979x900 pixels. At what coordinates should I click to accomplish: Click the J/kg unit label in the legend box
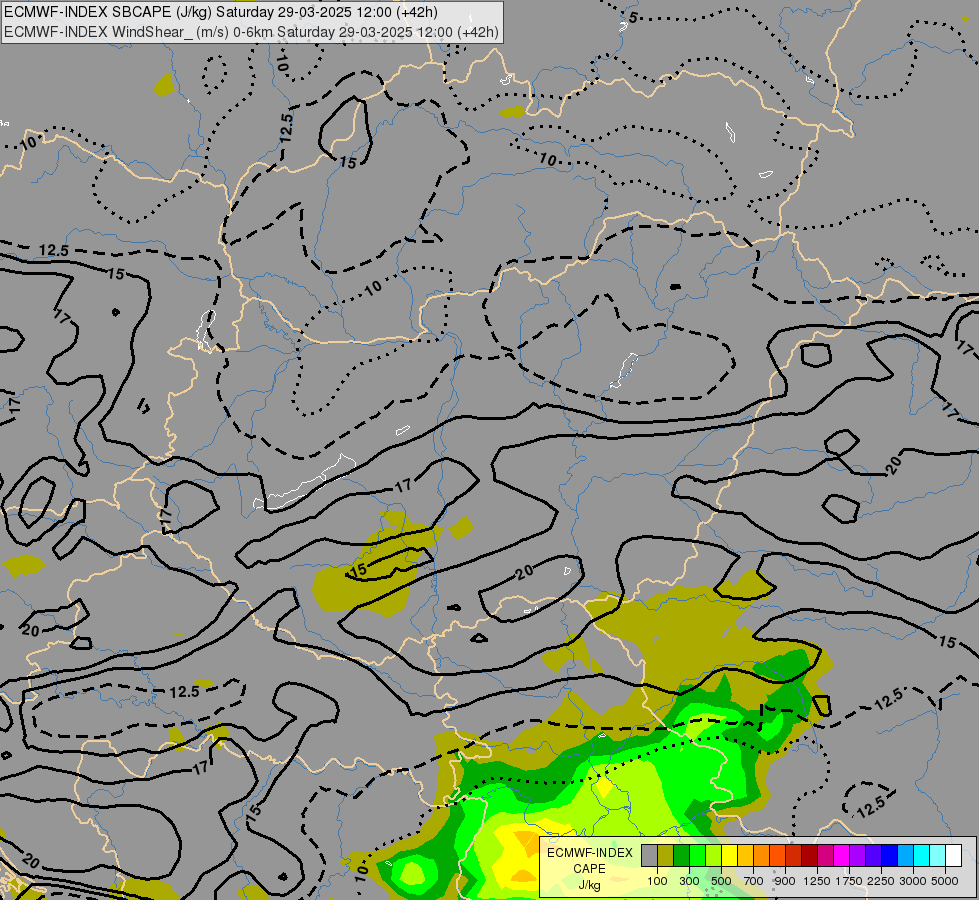click(589, 885)
